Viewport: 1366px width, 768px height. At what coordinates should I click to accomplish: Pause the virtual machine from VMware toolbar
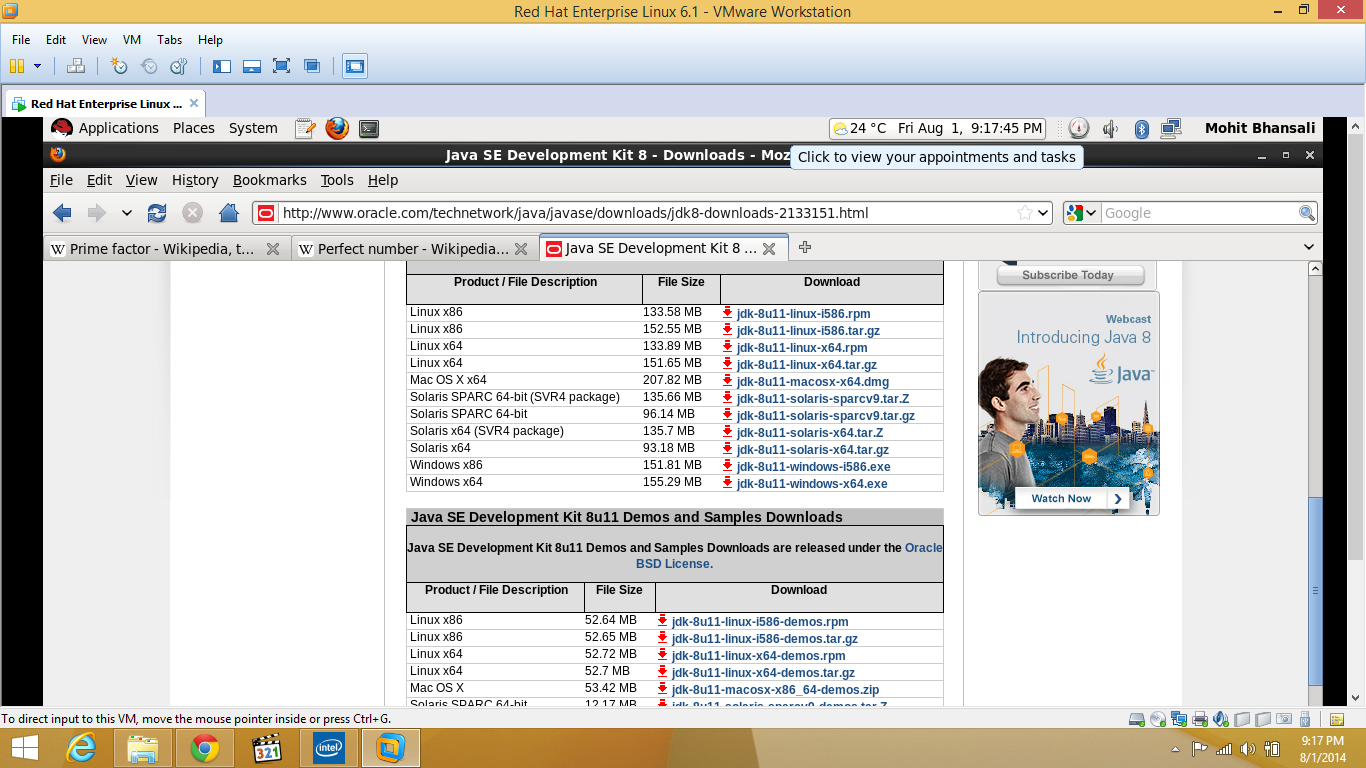click(x=16, y=66)
